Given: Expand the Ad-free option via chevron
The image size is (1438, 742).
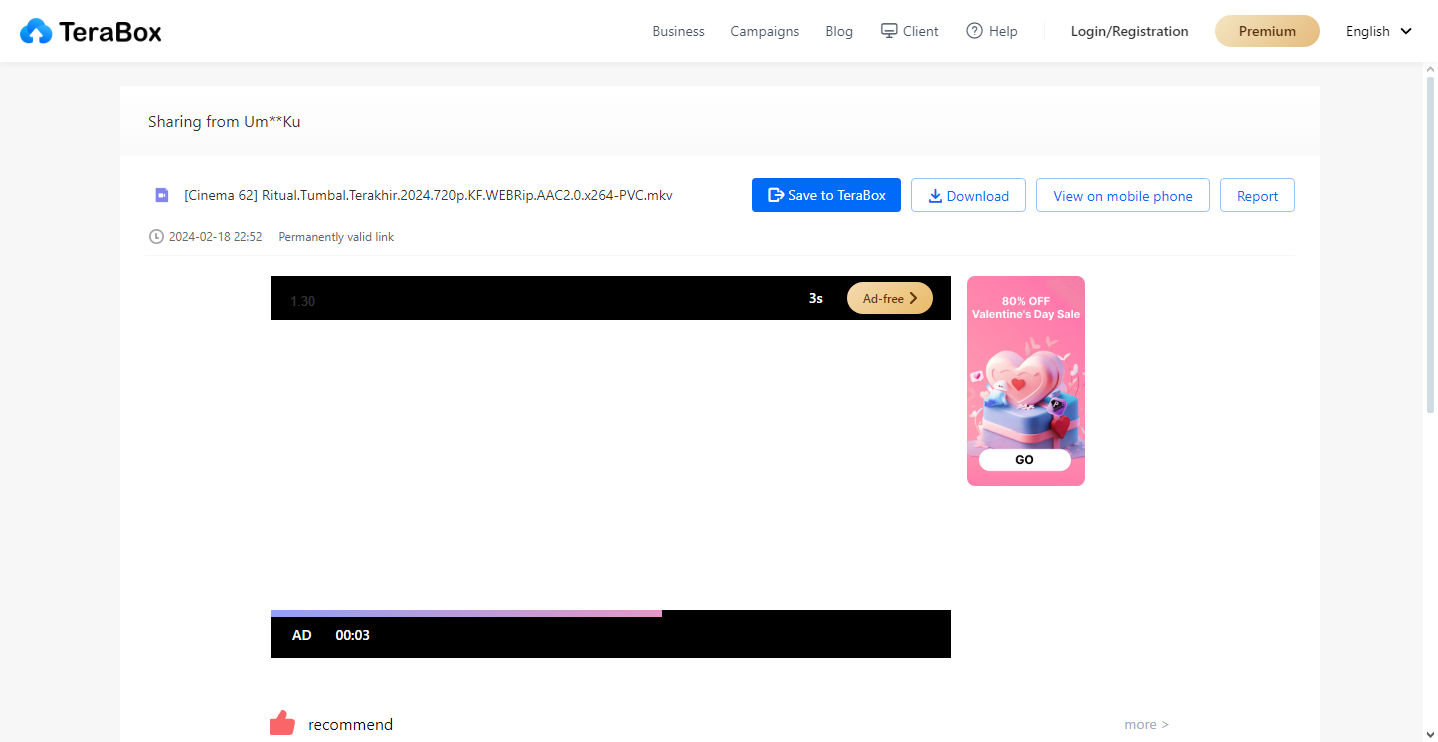Looking at the screenshot, I should click(913, 298).
